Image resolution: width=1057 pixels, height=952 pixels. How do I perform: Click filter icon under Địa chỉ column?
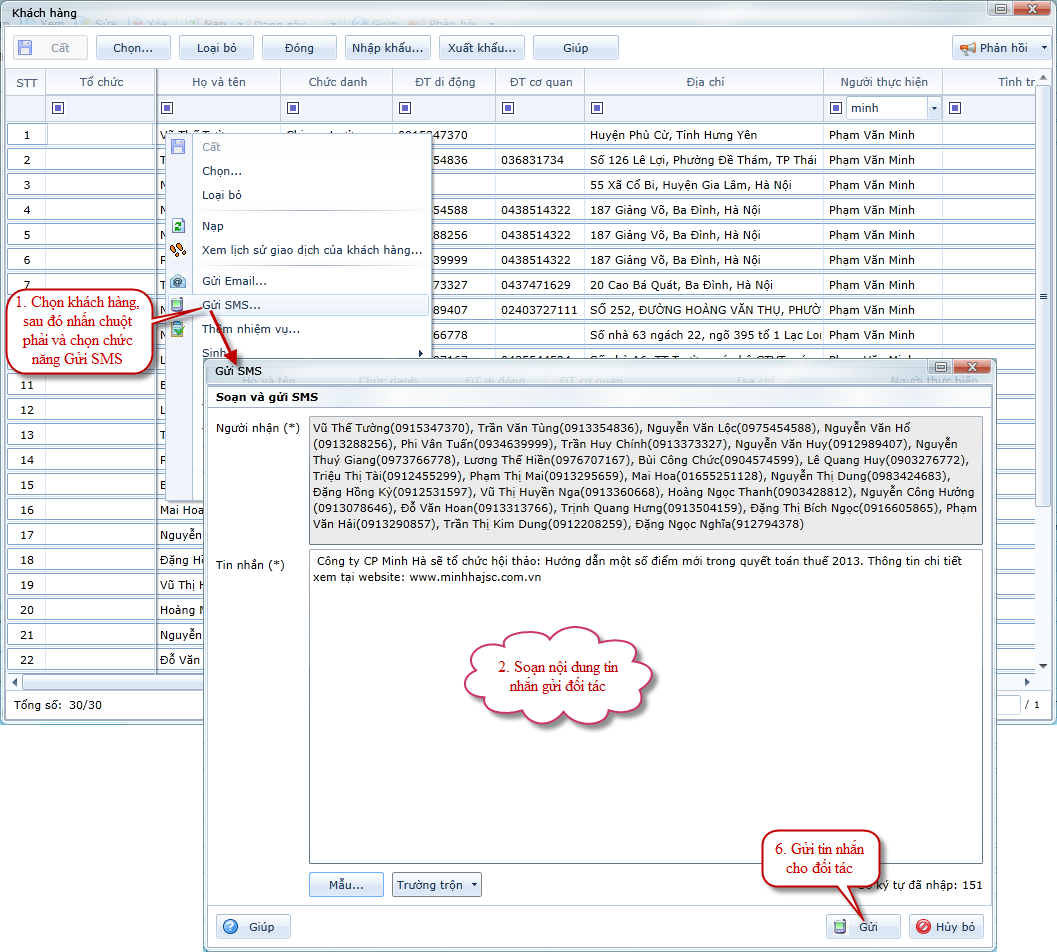[x=597, y=108]
